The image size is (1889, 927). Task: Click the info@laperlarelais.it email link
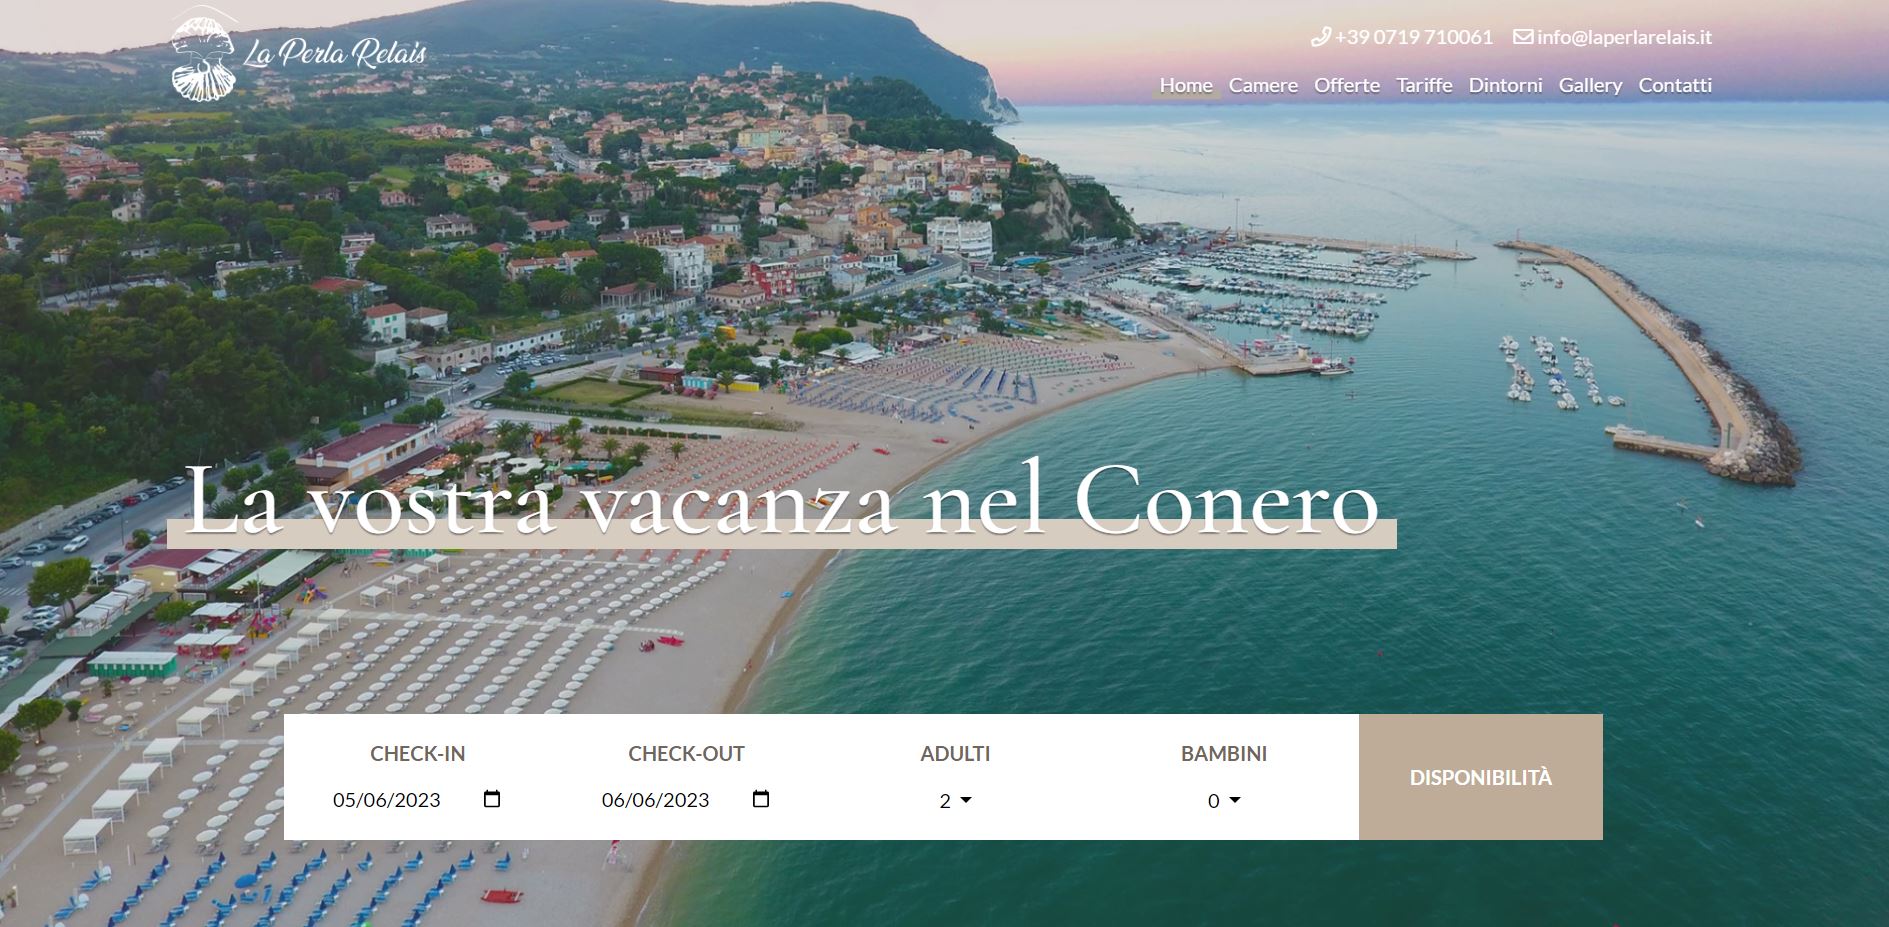click(x=1624, y=37)
